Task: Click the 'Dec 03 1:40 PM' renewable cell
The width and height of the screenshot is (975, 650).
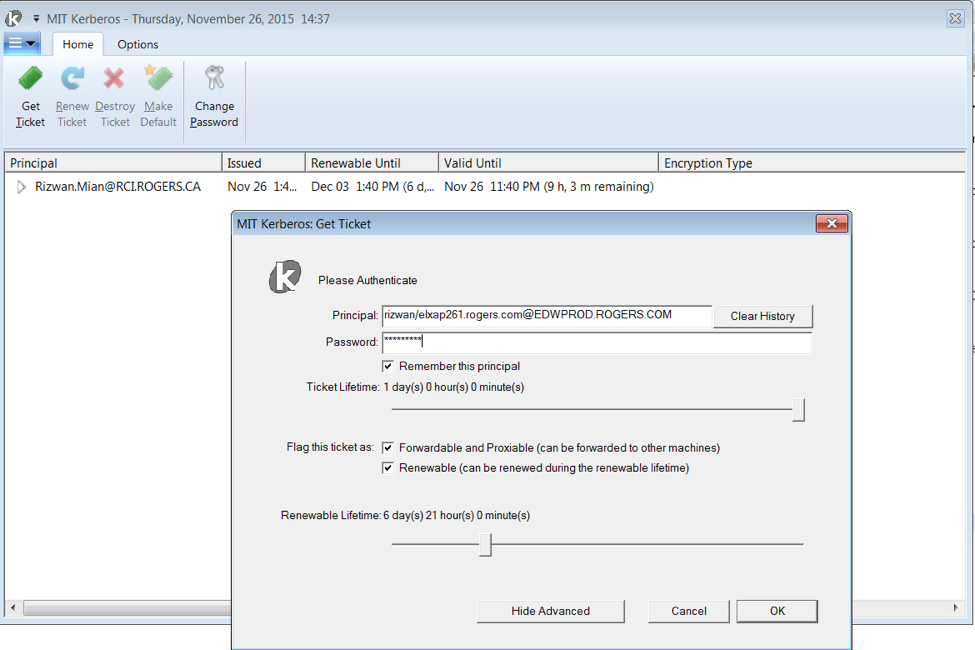Action: (x=372, y=187)
